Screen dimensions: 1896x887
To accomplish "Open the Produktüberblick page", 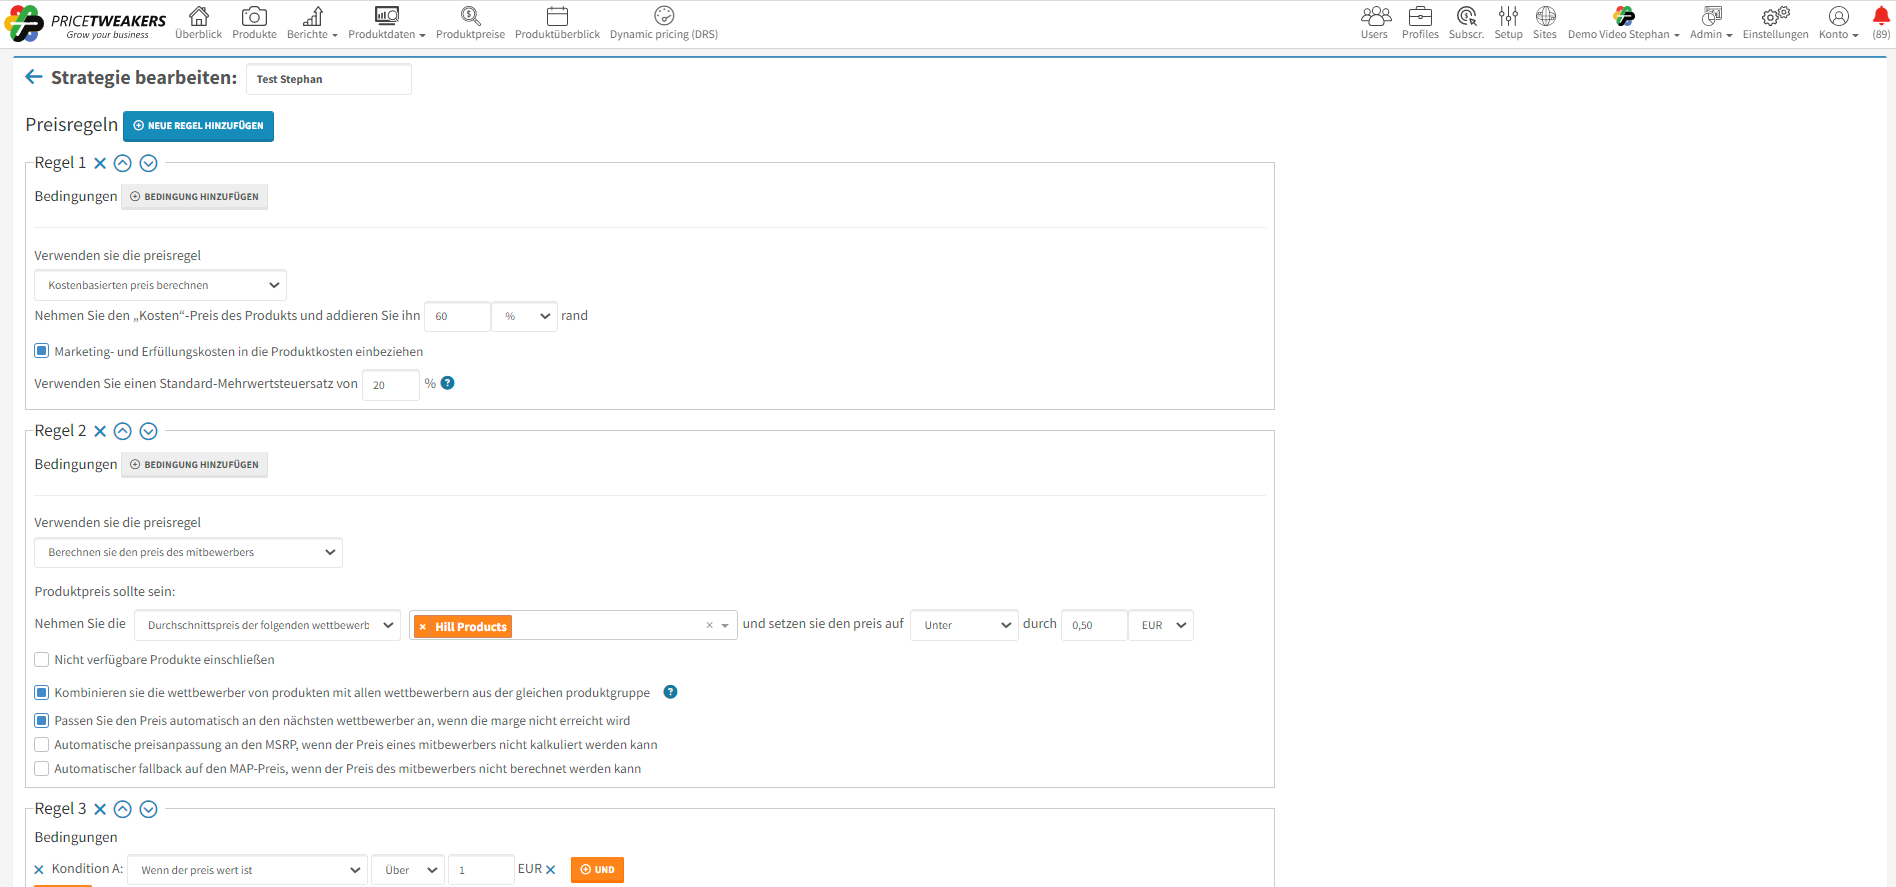I will 557,23.
